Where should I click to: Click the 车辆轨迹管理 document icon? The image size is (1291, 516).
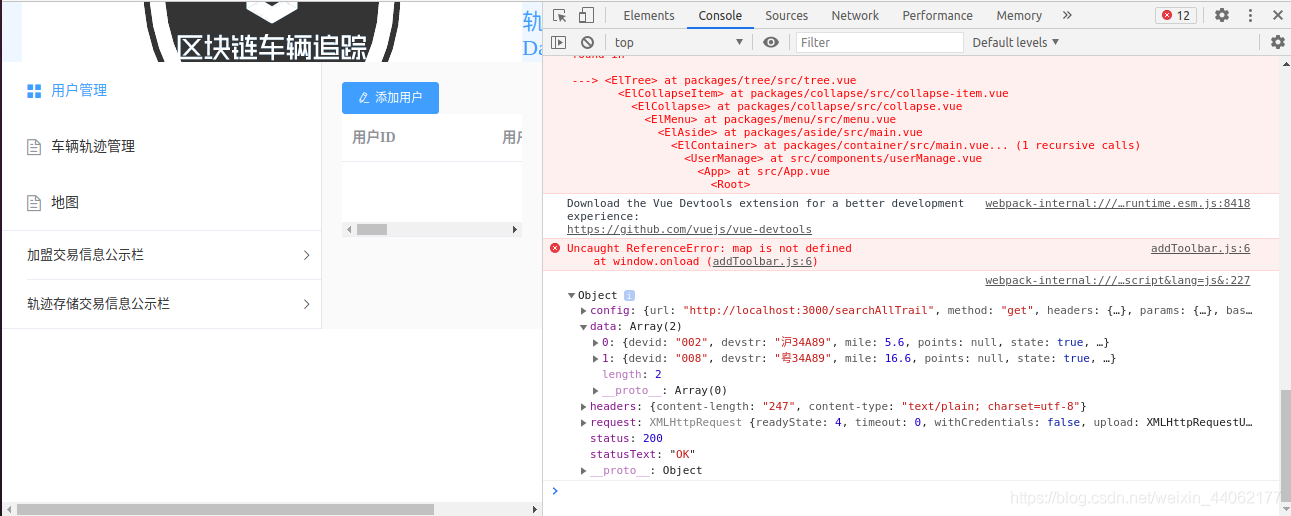pos(34,147)
